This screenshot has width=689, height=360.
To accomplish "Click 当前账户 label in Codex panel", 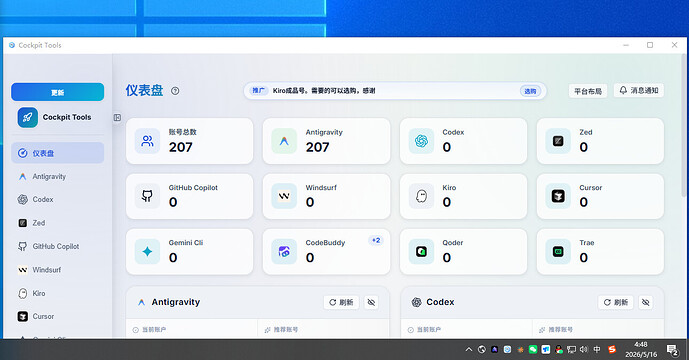I will pyautogui.click(x=428, y=330).
